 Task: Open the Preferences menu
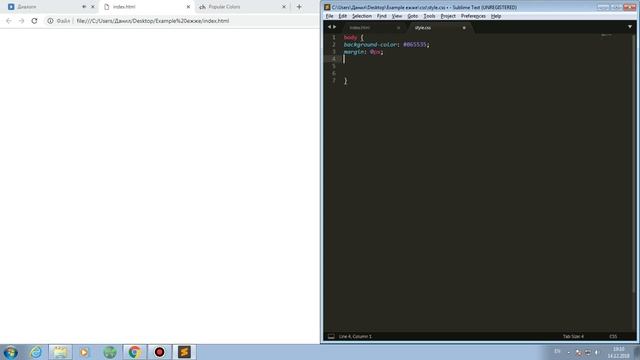[x=473, y=16]
